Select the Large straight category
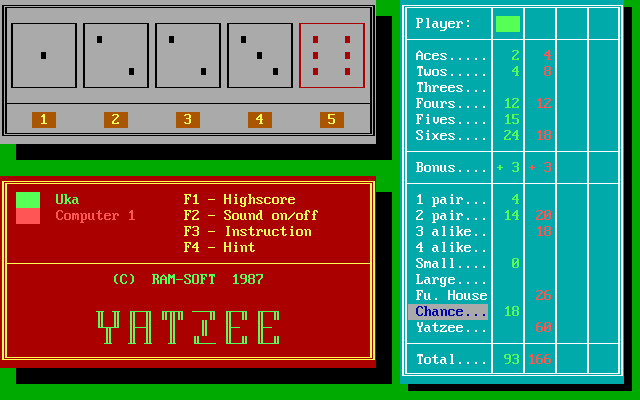 [x=451, y=280]
